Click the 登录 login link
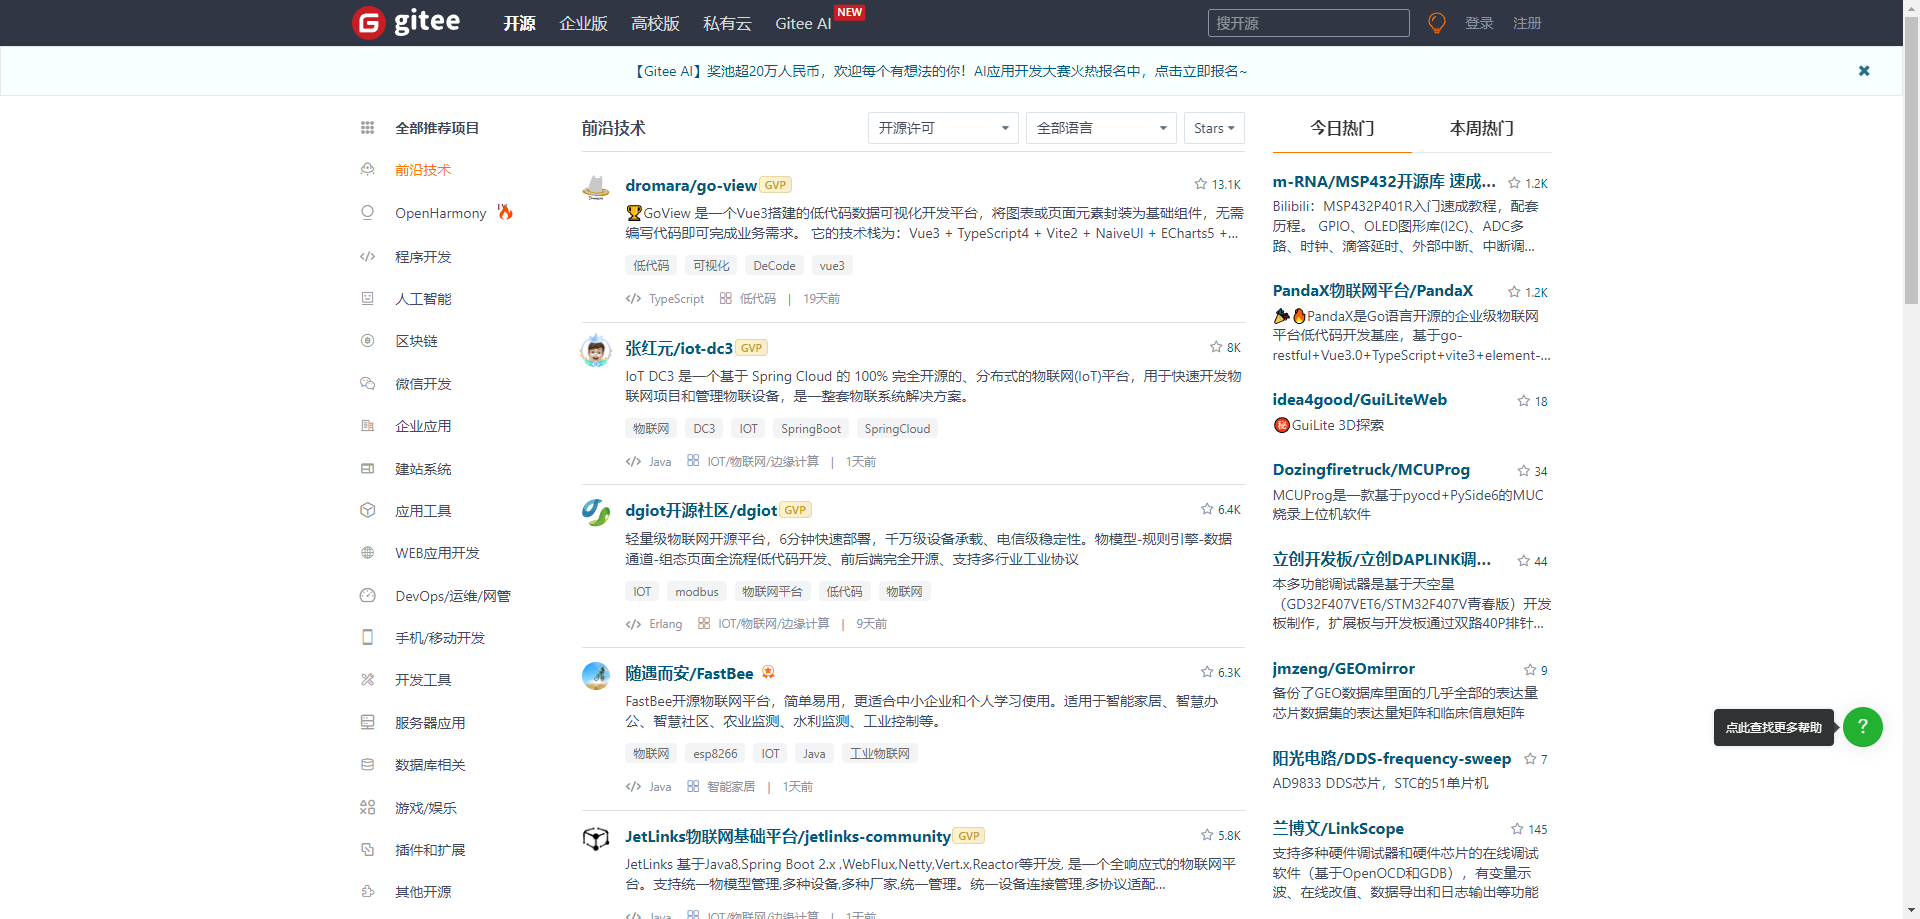 (1479, 23)
